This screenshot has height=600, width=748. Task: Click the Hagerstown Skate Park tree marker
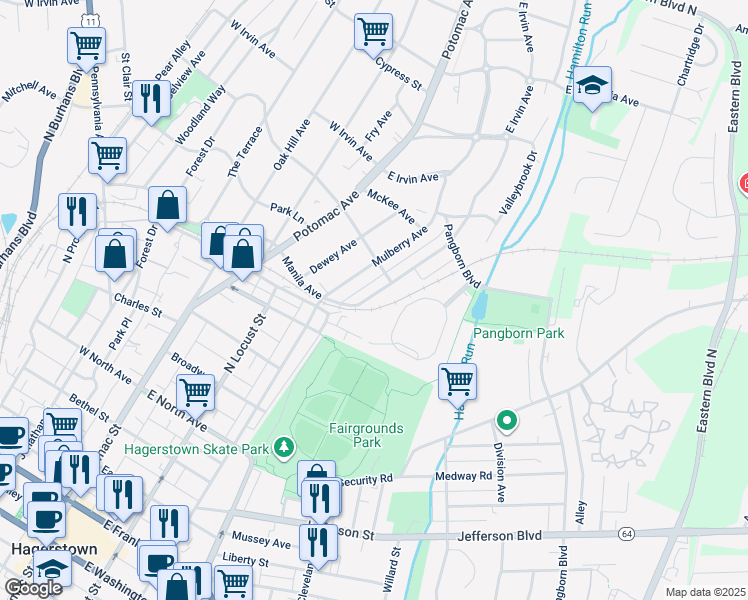285,445
